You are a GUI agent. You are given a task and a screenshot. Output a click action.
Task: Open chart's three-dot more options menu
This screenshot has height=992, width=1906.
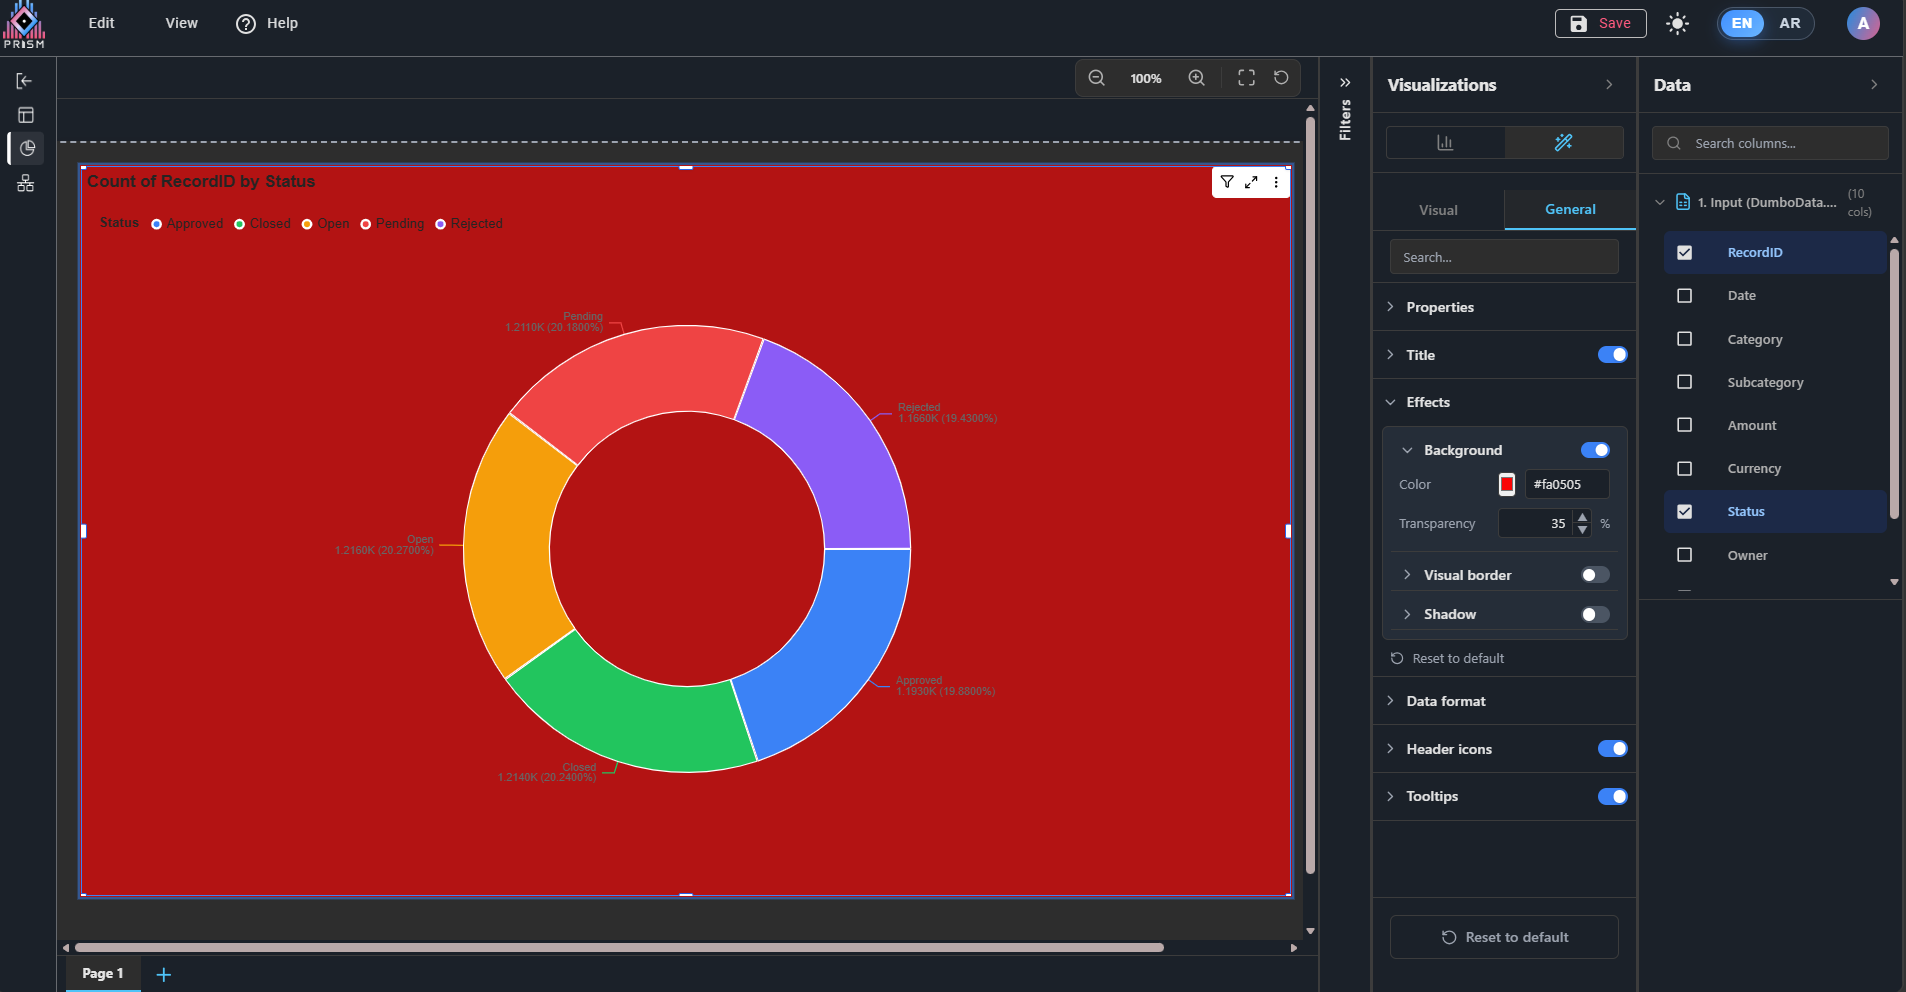click(1276, 182)
